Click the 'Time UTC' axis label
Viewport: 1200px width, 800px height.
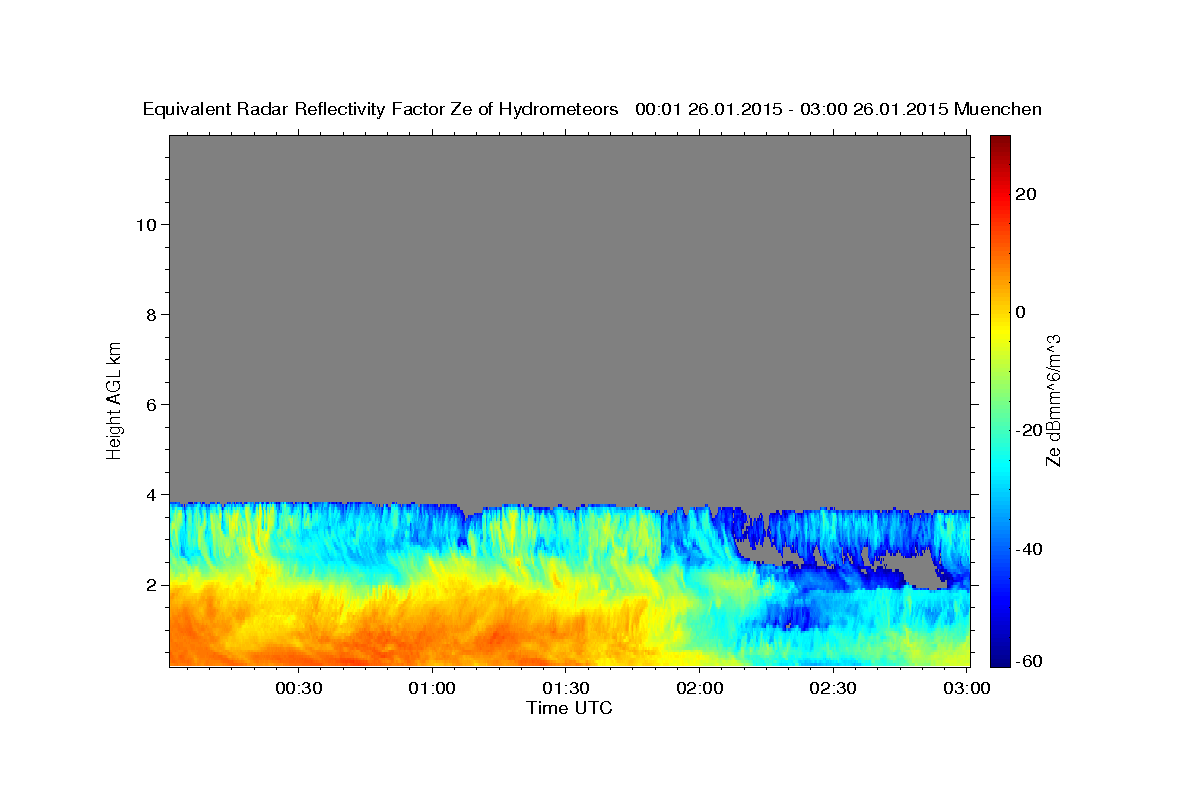pos(569,708)
